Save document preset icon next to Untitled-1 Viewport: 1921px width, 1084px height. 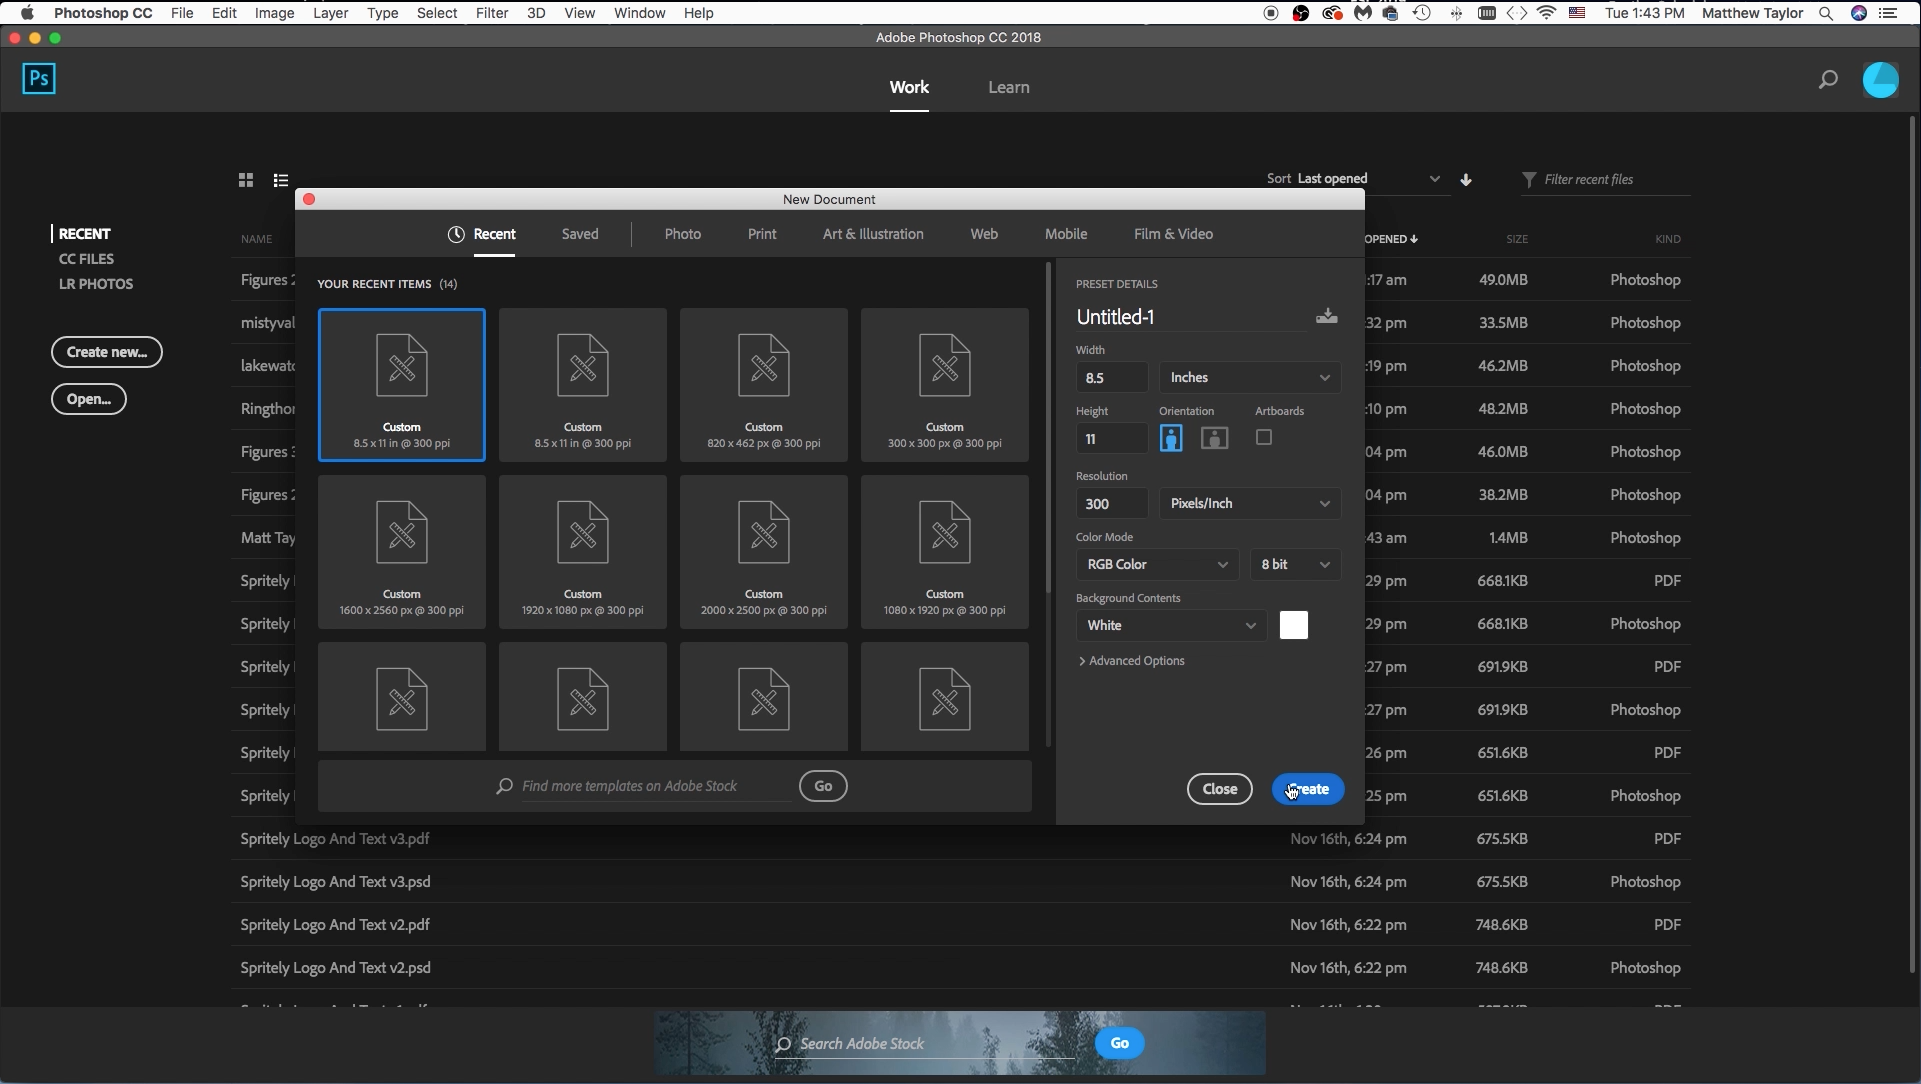(1327, 316)
